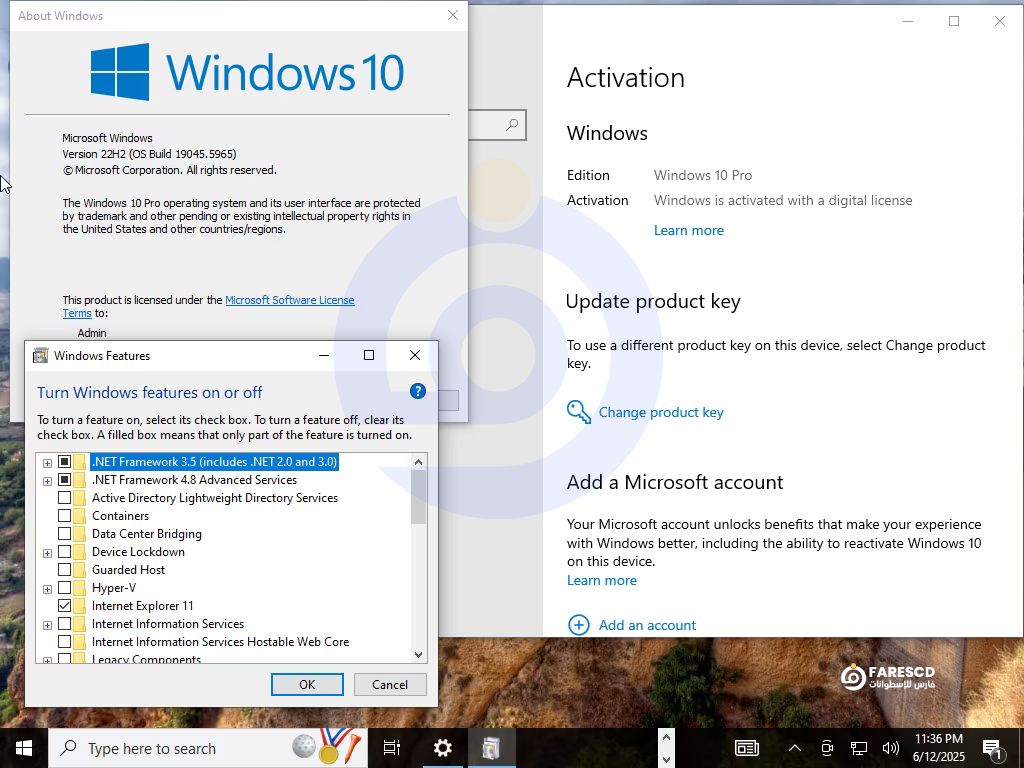Expand .NET Framework 3.5 tree node
Image resolution: width=1024 pixels, height=768 pixels.
tap(47, 463)
